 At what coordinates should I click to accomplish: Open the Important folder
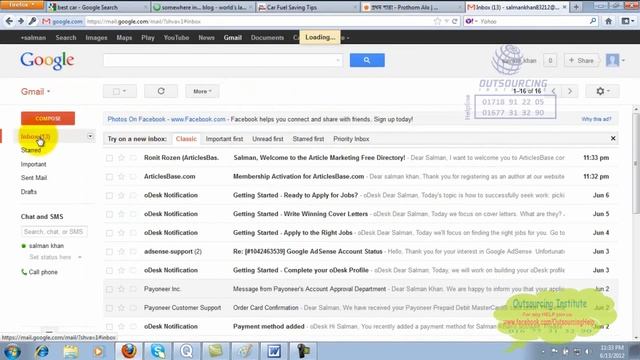point(33,164)
